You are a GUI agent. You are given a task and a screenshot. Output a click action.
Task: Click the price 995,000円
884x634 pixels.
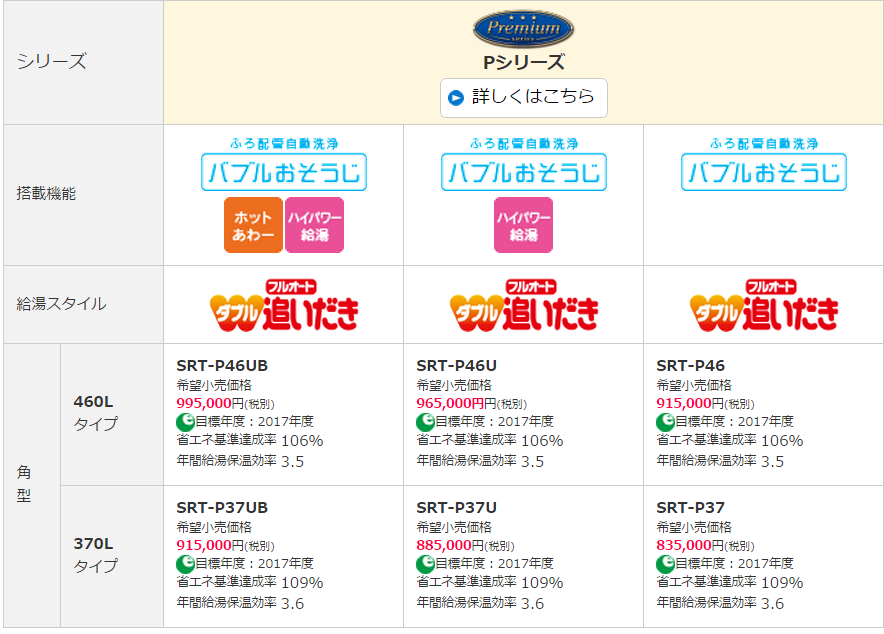[x=210, y=404]
